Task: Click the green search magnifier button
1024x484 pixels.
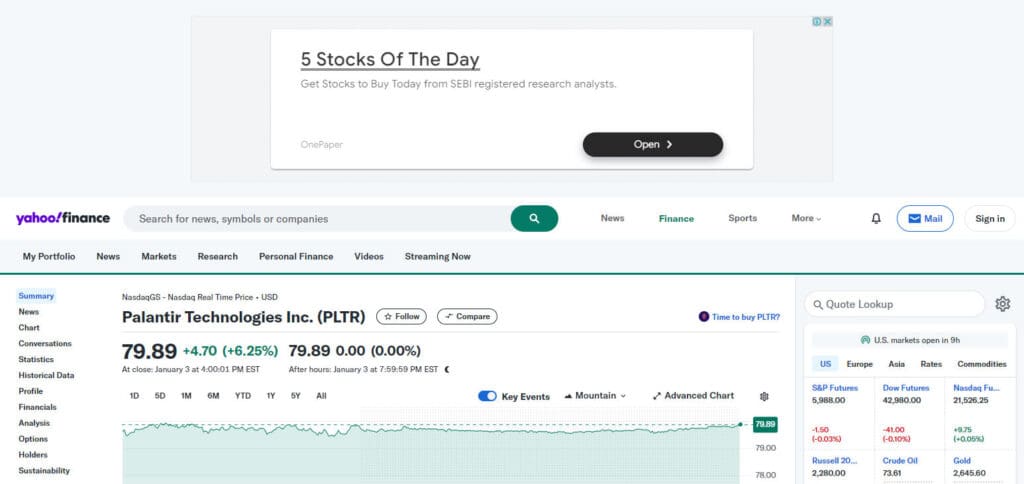Action: (x=534, y=219)
